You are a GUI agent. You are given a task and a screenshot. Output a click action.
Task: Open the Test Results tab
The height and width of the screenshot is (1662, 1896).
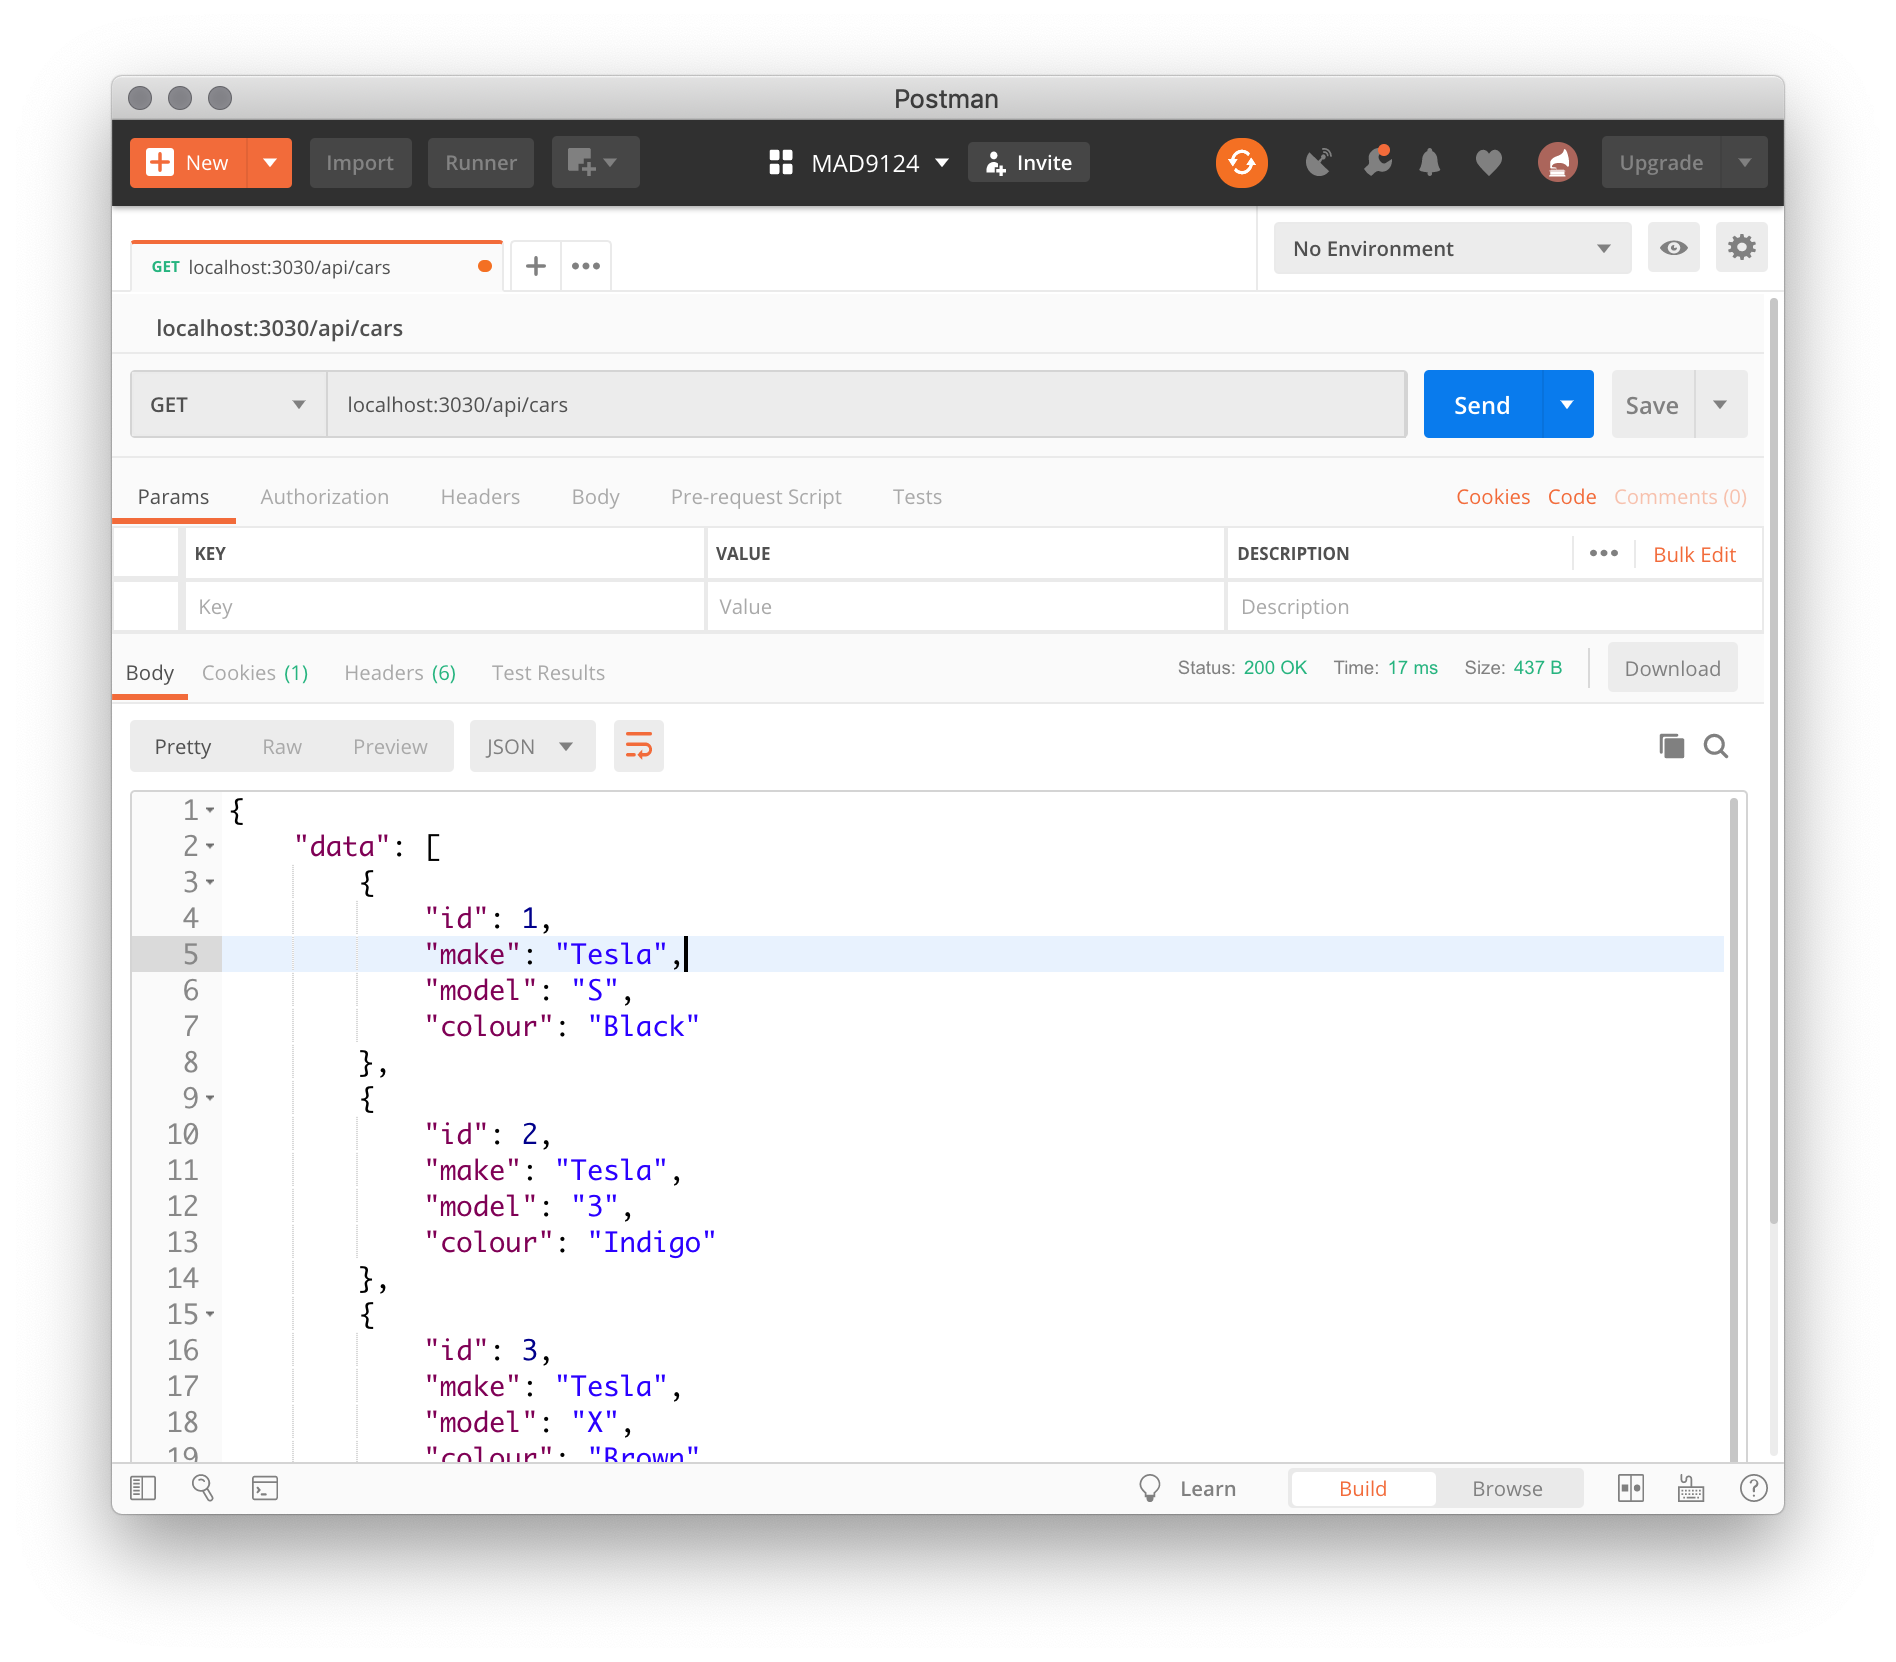click(x=548, y=673)
